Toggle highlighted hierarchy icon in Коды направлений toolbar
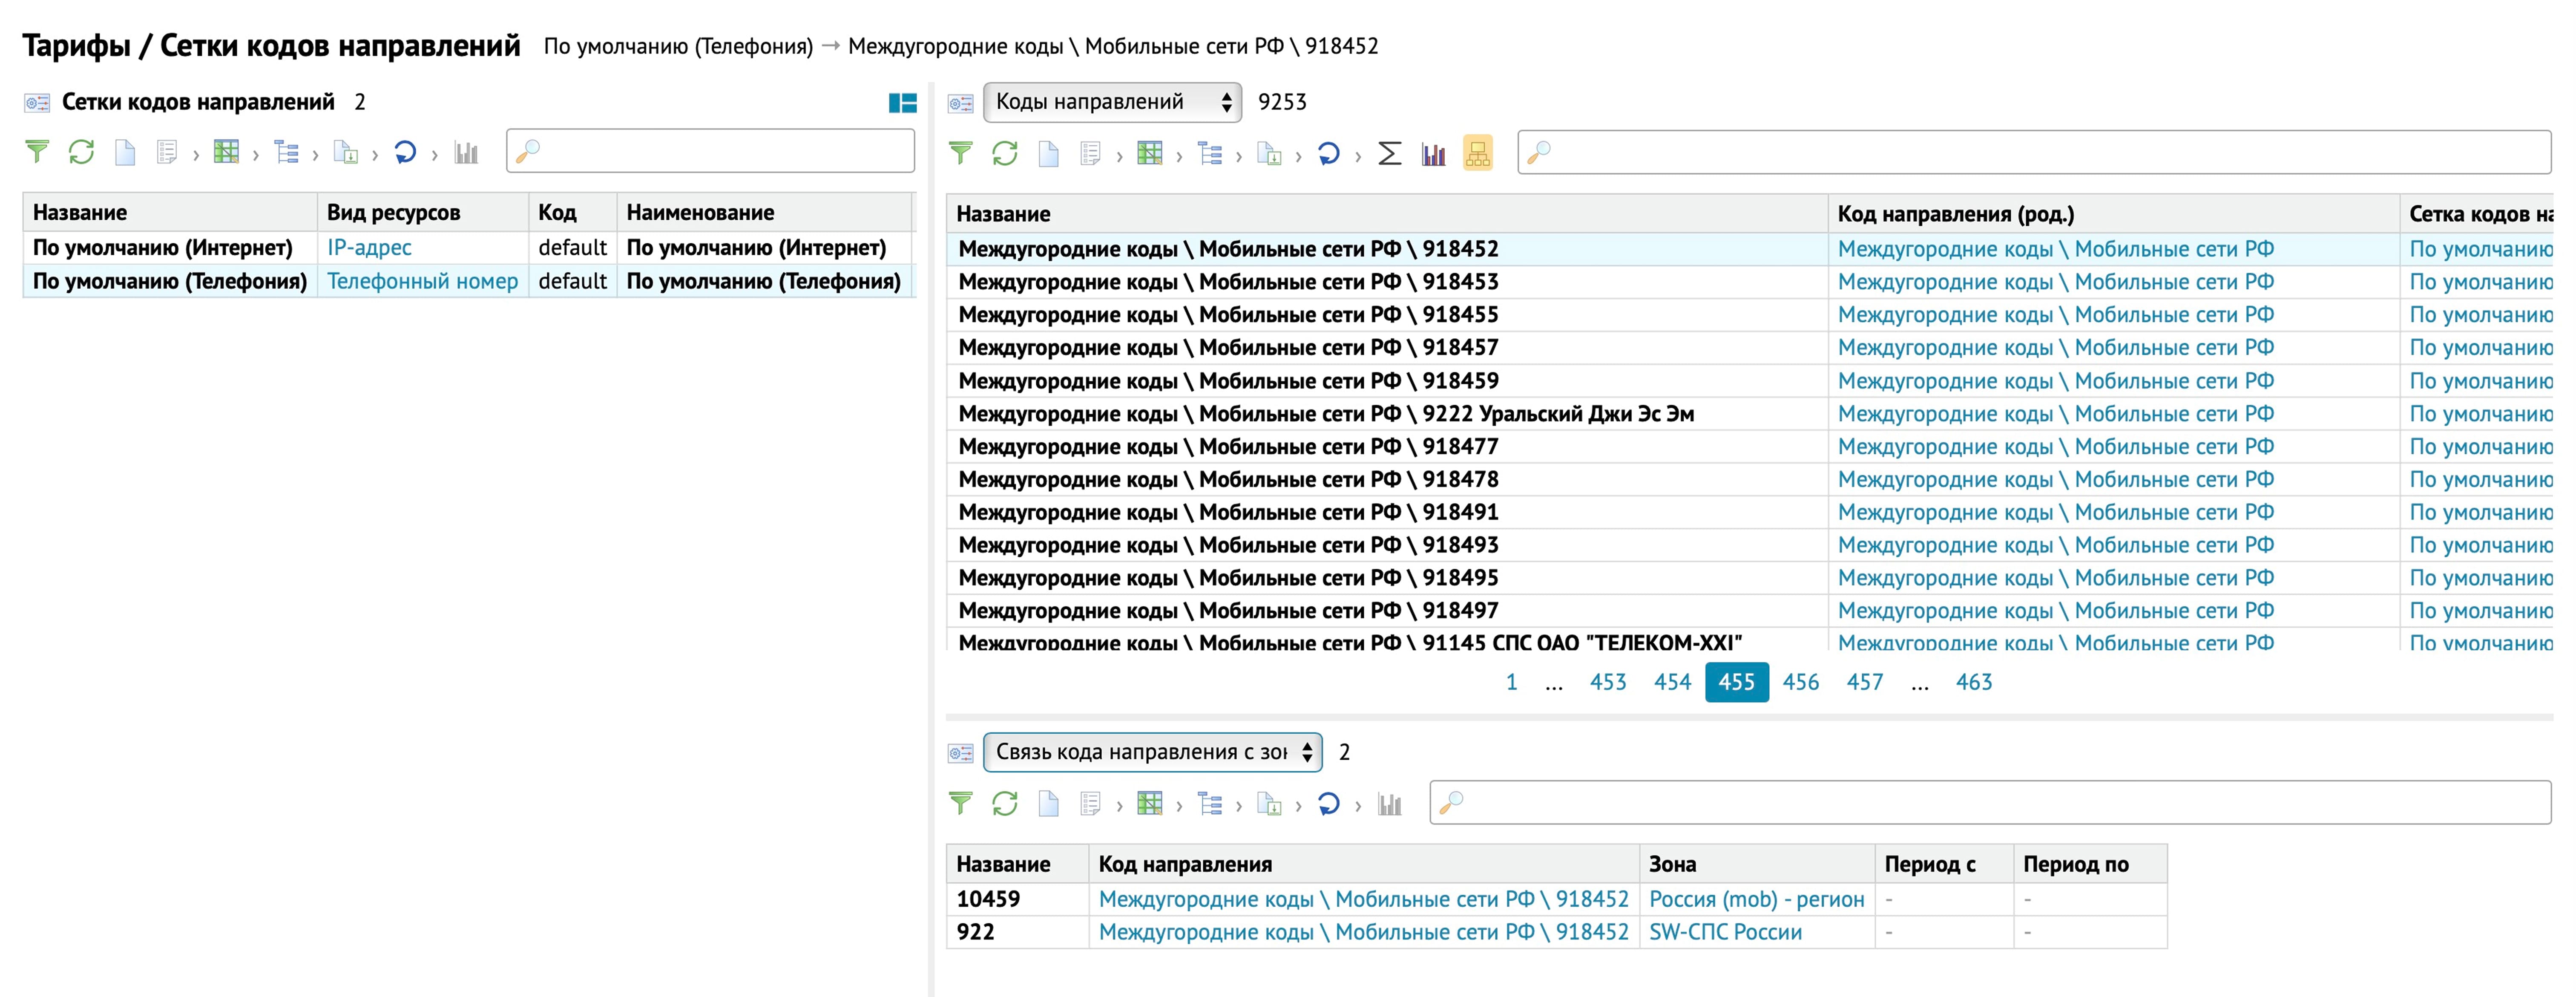 (1478, 153)
